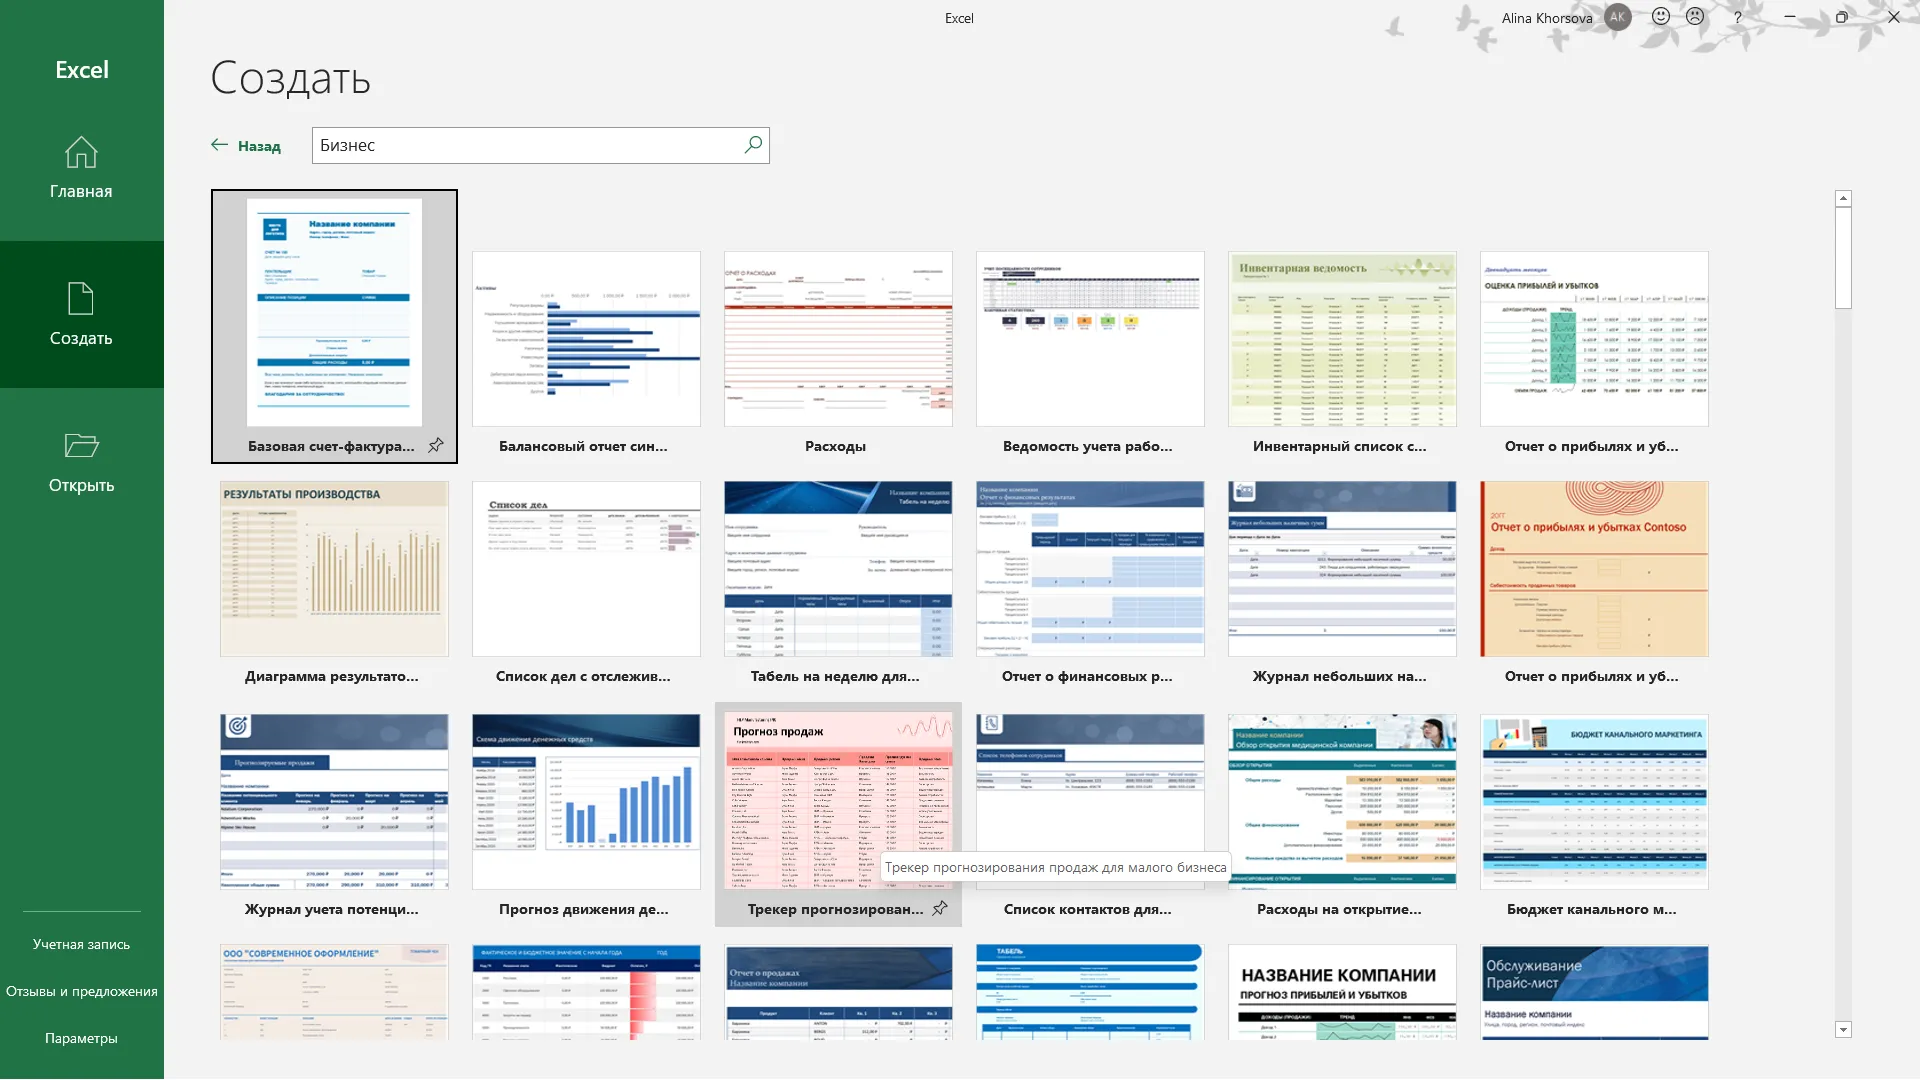Select Балансовый отчет template thumbnail
The height and width of the screenshot is (1080, 1920).
click(586, 339)
